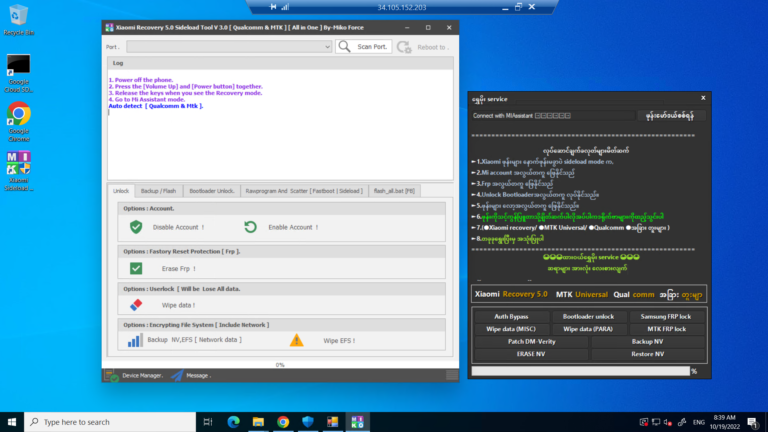Open Microsoft Edge in taskbar
The height and width of the screenshot is (432, 768).
coord(233,422)
